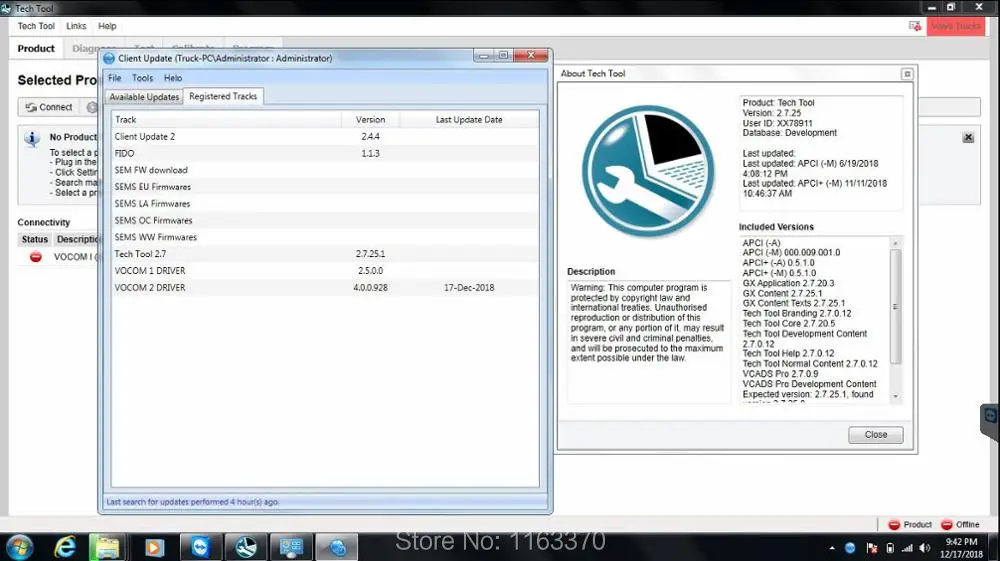
Task: Select the Registered Tracks tab
Action: (223, 96)
